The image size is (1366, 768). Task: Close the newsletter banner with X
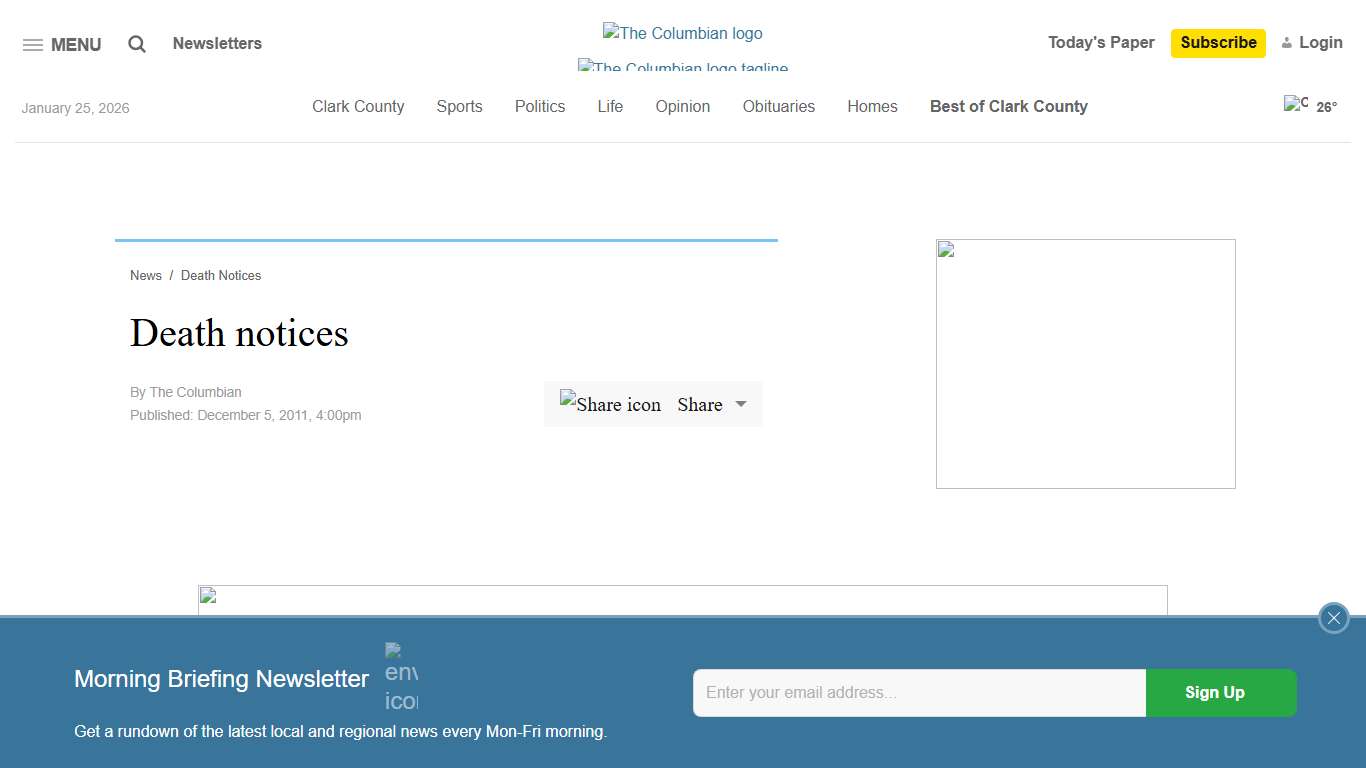click(x=1333, y=618)
